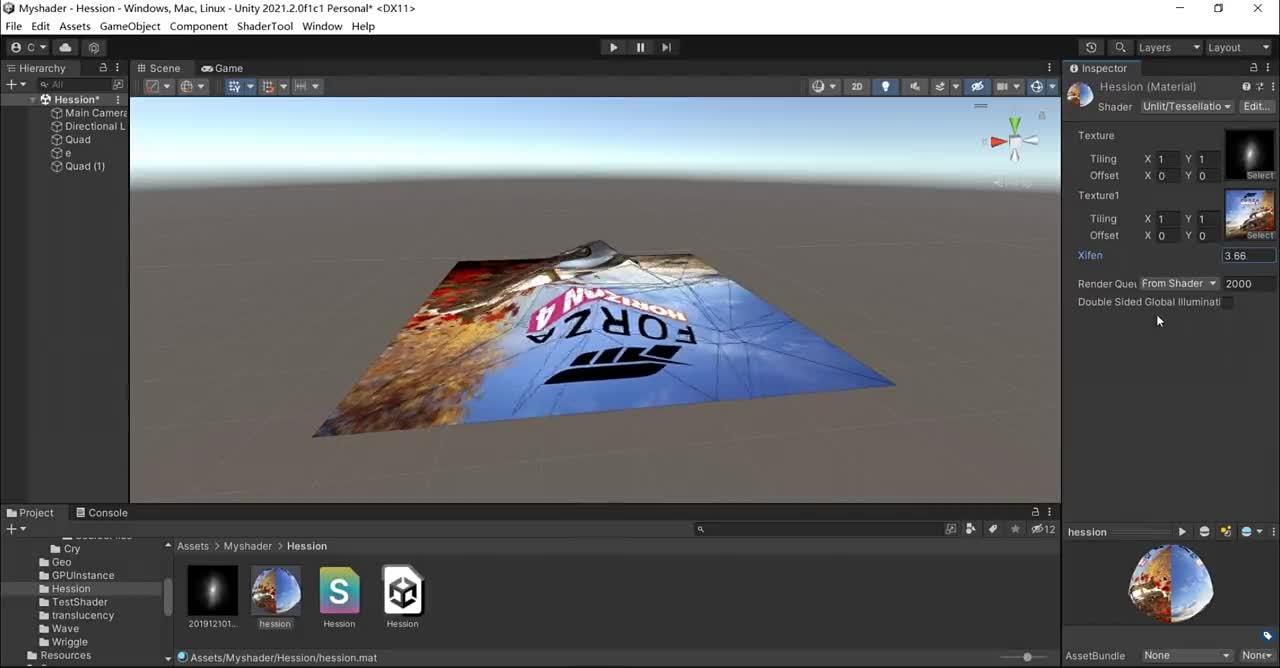Open scene visibility with the crossed-eye icon
Image resolution: width=1280 pixels, height=668 pixels.
[977, 86]
